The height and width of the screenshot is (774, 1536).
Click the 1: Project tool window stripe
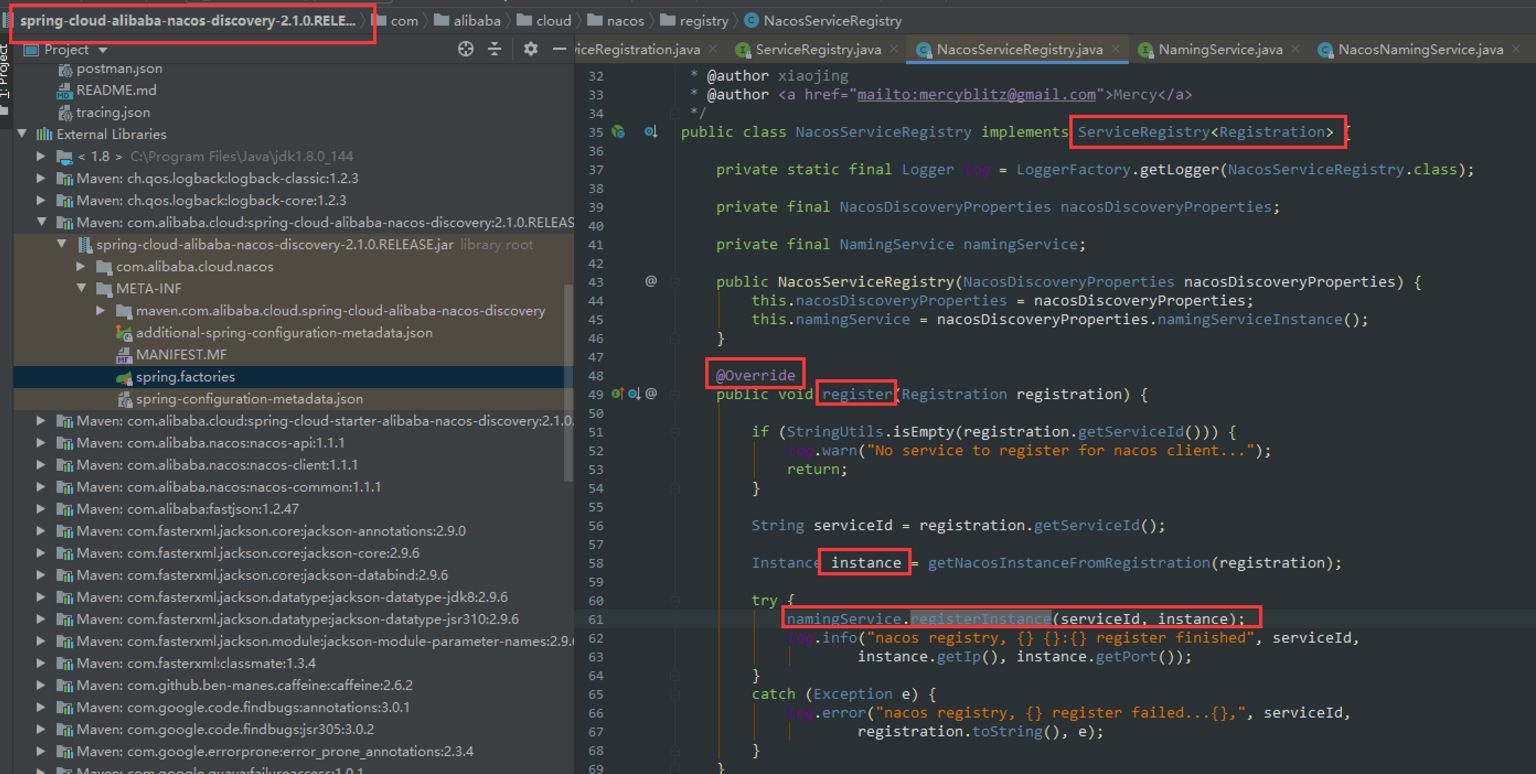pos(6,78)
